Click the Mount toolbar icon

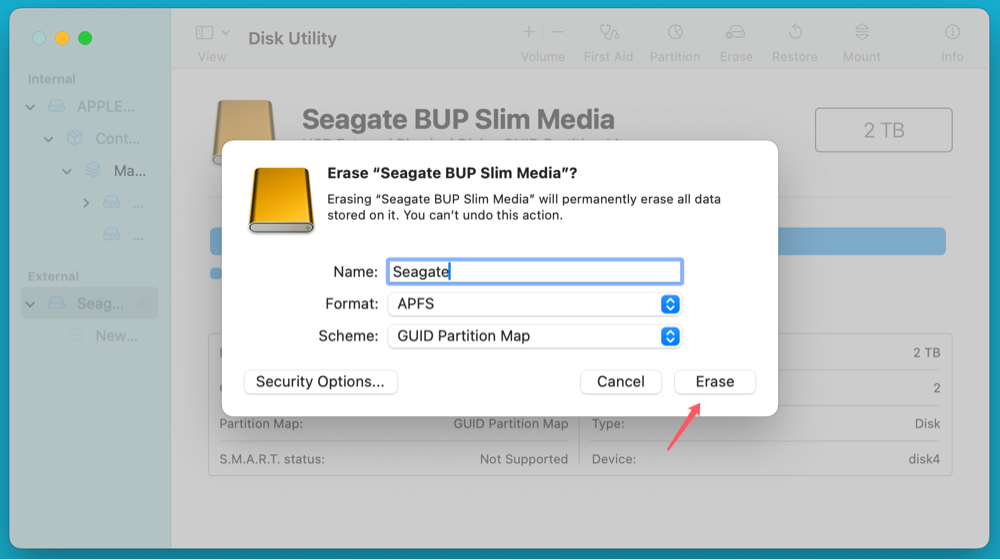[862, 32]
